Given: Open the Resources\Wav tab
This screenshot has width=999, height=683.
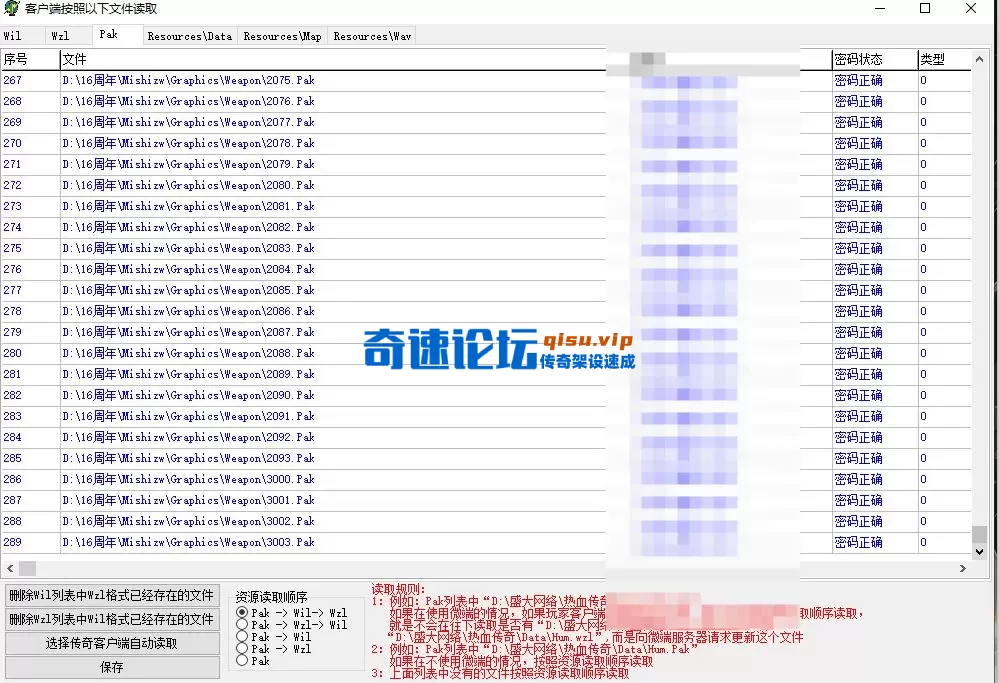Looking at the screenshot, I should (371, 35).
